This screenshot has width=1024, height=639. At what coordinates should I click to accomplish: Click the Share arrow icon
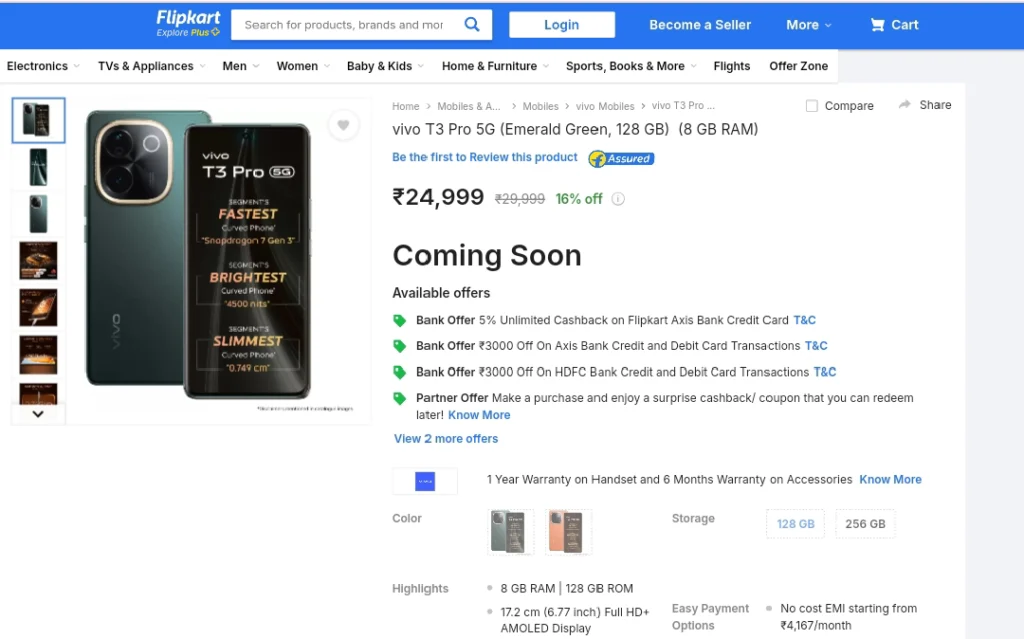904,105
